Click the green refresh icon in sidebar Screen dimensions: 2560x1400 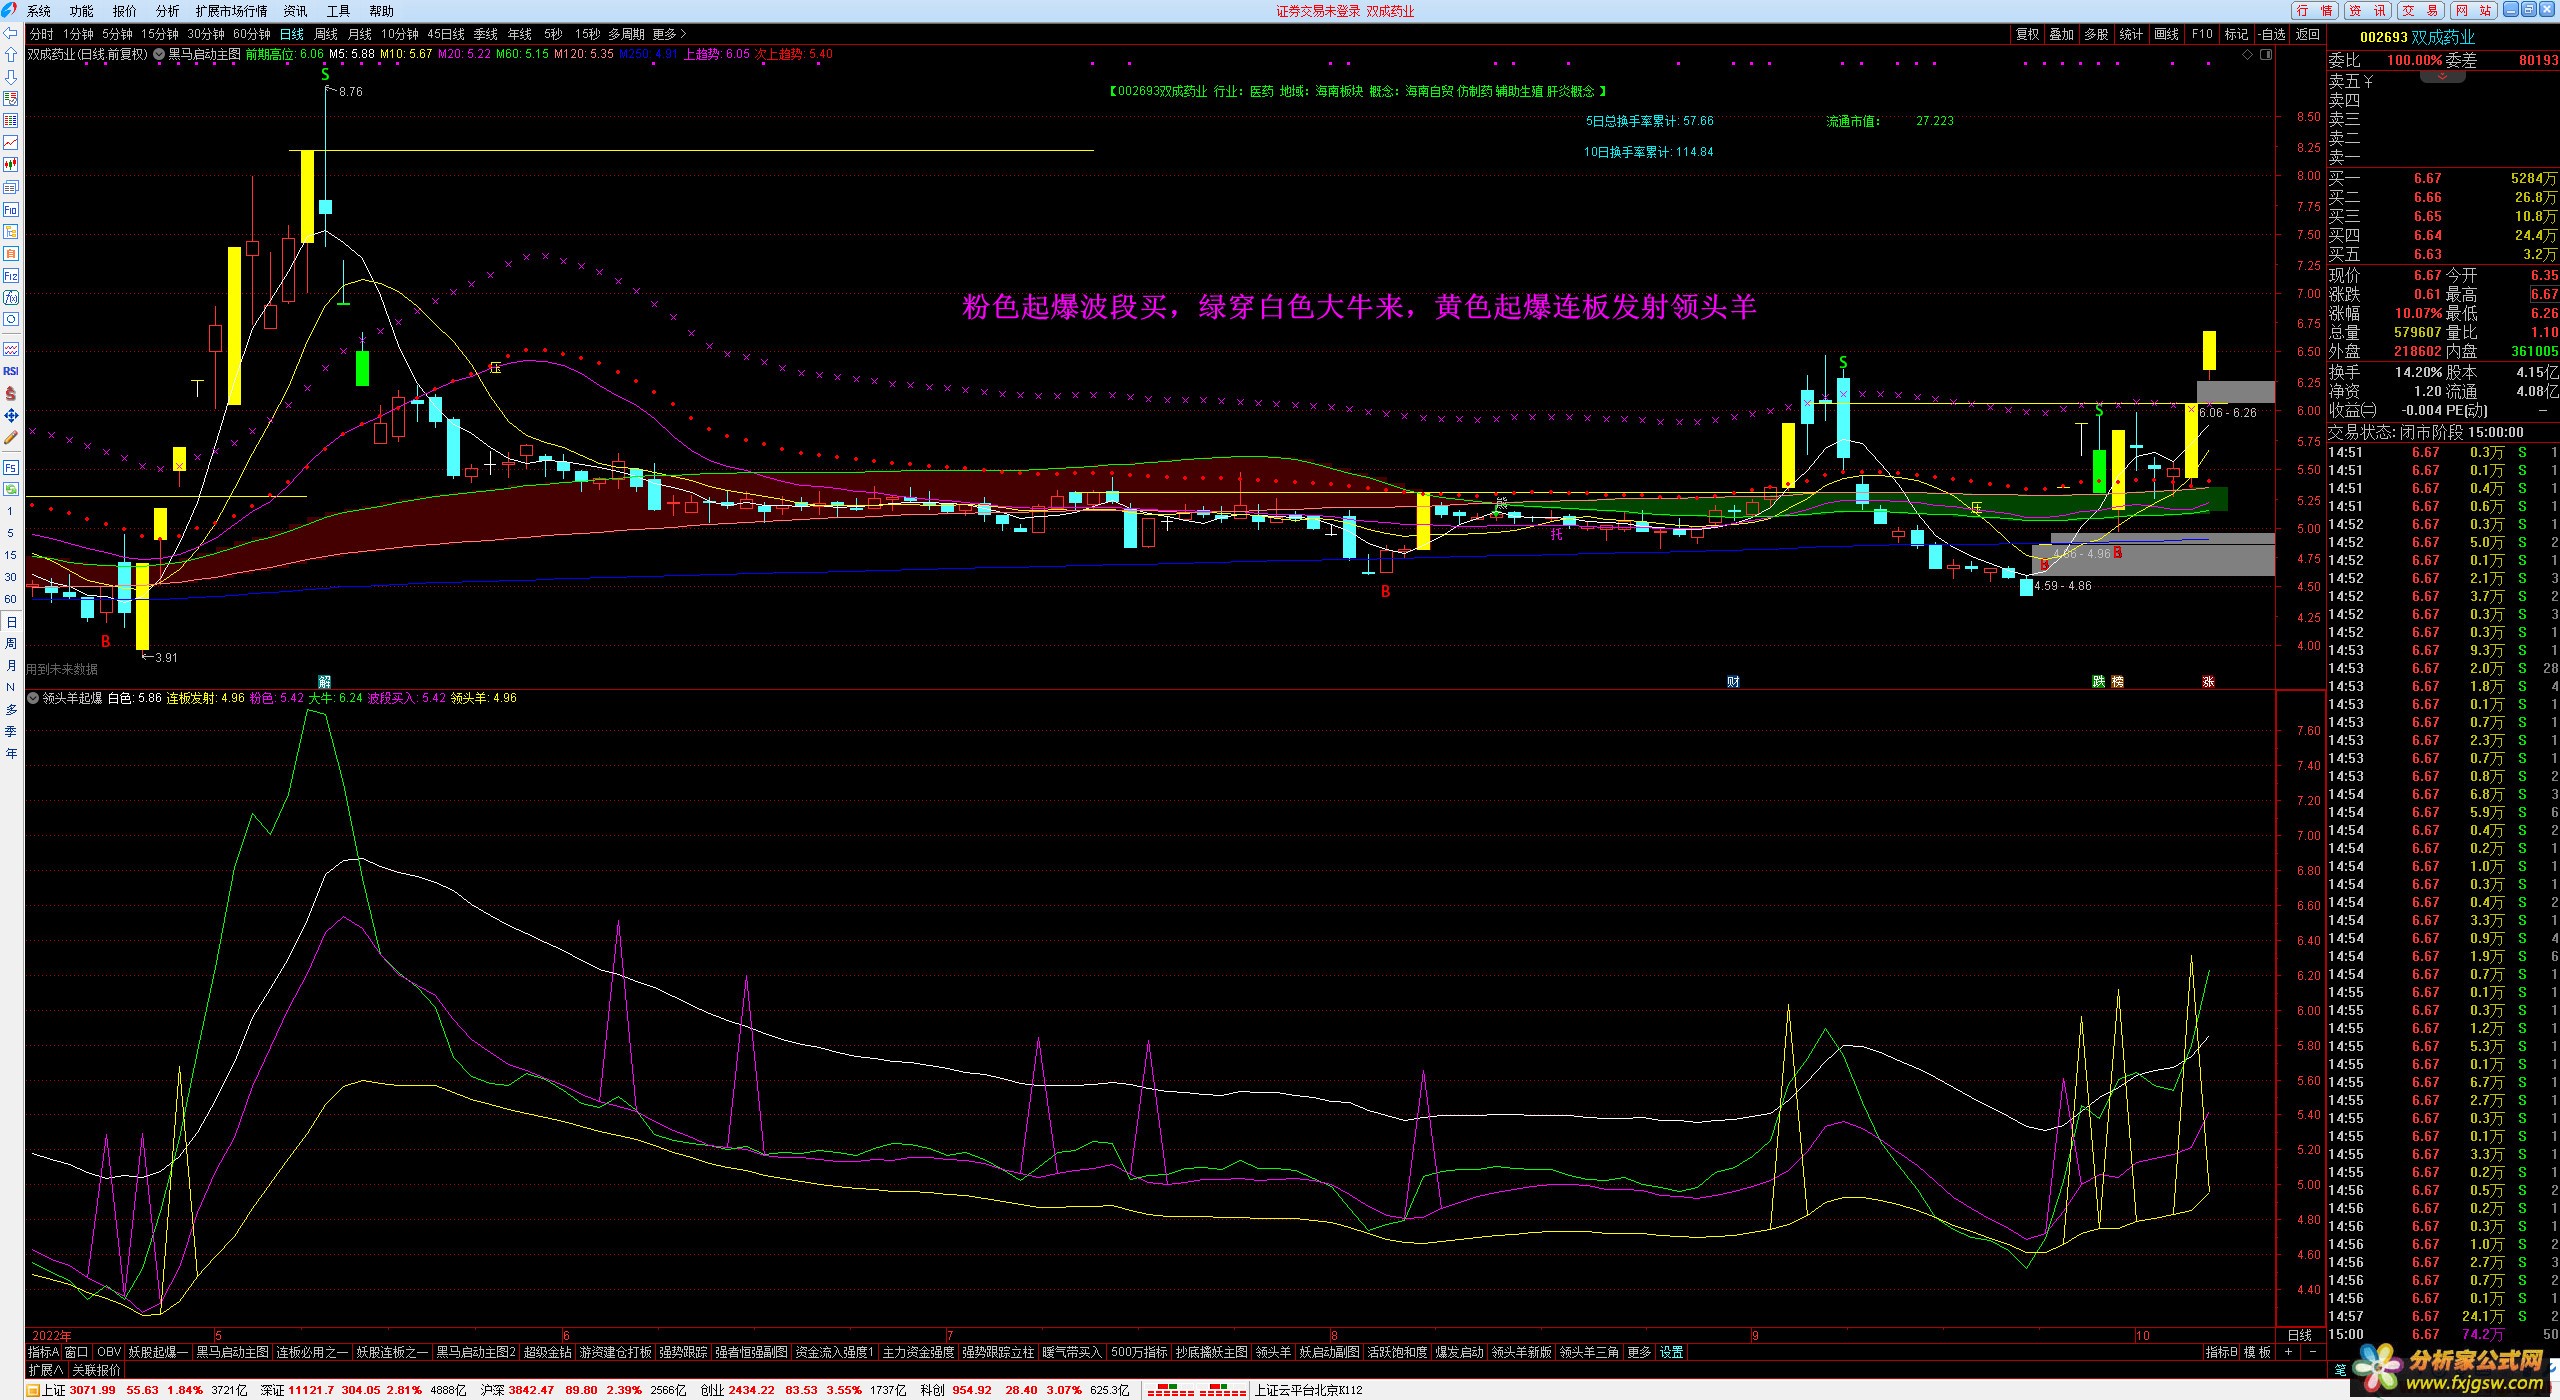coord(11,489)
